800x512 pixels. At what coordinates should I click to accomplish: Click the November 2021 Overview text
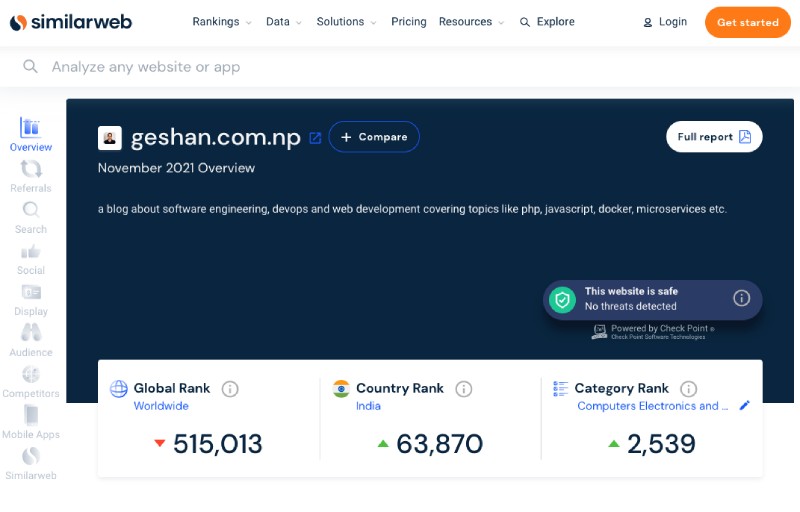[176, 168]
